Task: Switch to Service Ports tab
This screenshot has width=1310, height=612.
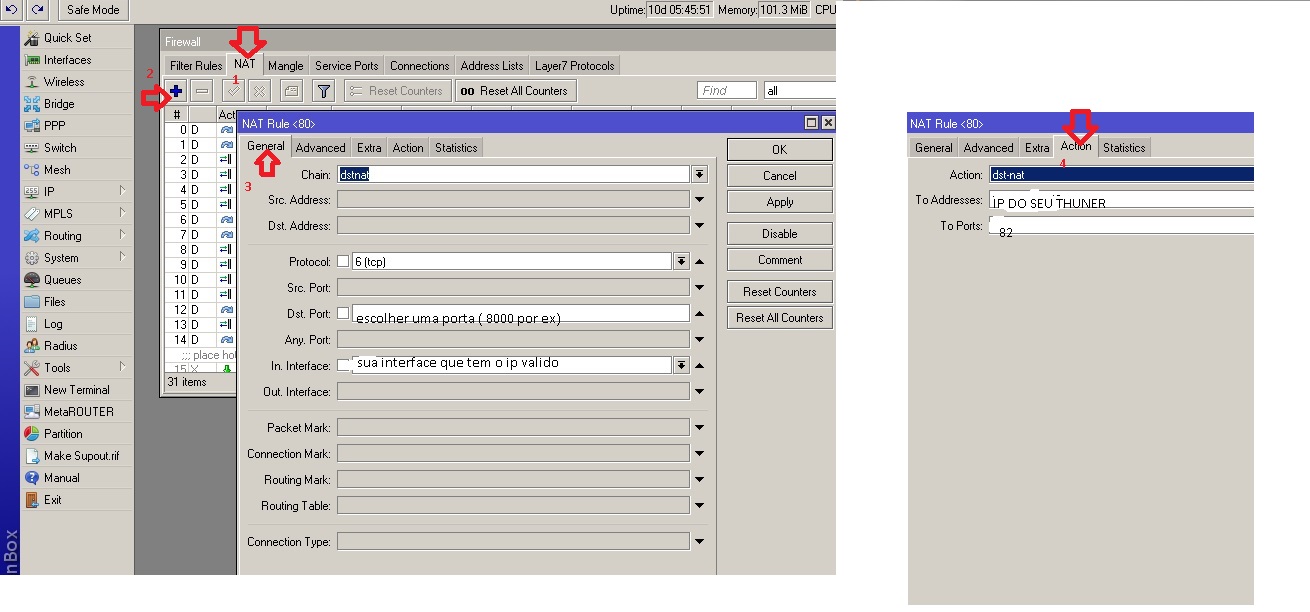Action: coord(346,65)
